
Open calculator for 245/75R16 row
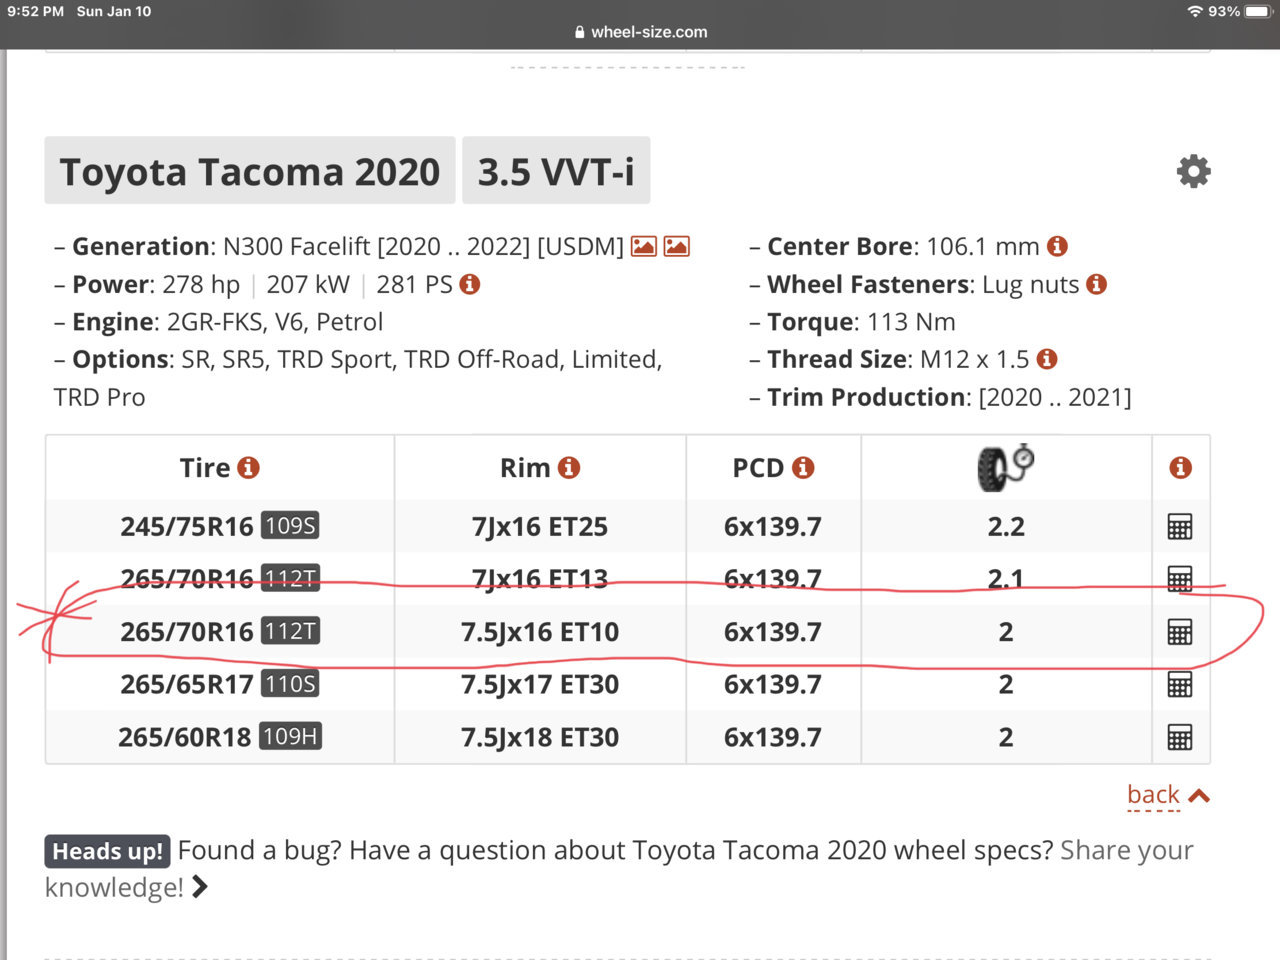pyautogui.click(x=1180, y=527)
